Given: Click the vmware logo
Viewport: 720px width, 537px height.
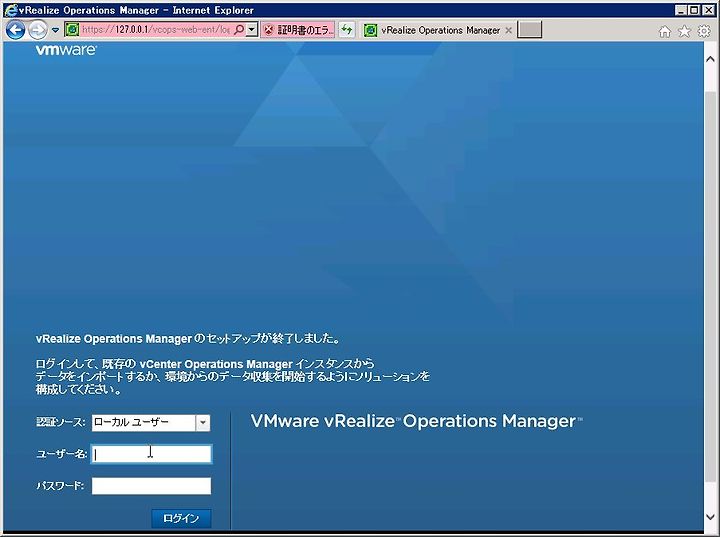Looking at the screenshot, I should [66, 50].
